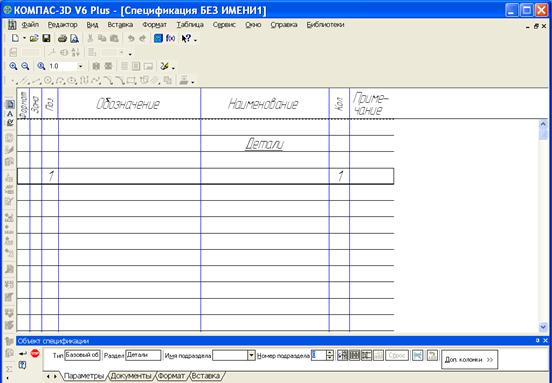
Task: Open the f(x) variables icon
Action: 170,38
